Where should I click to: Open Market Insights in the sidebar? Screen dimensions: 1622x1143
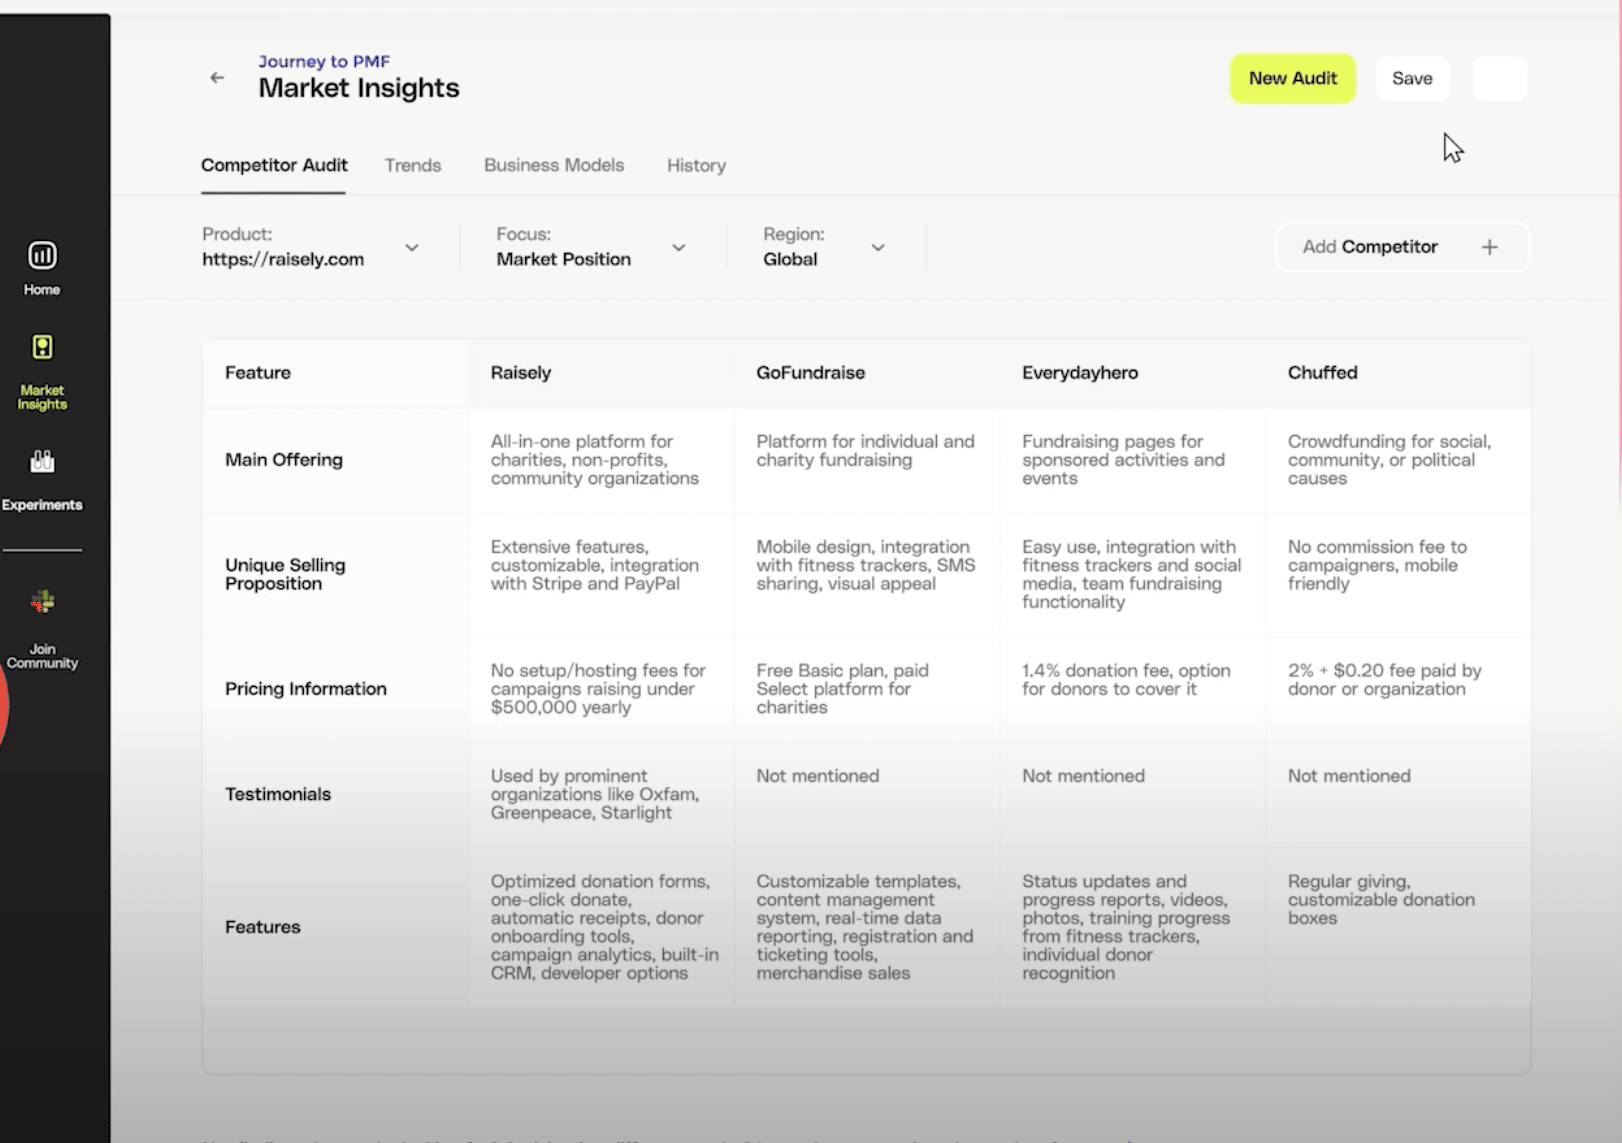pyautogui.click(x=42, y=372)
